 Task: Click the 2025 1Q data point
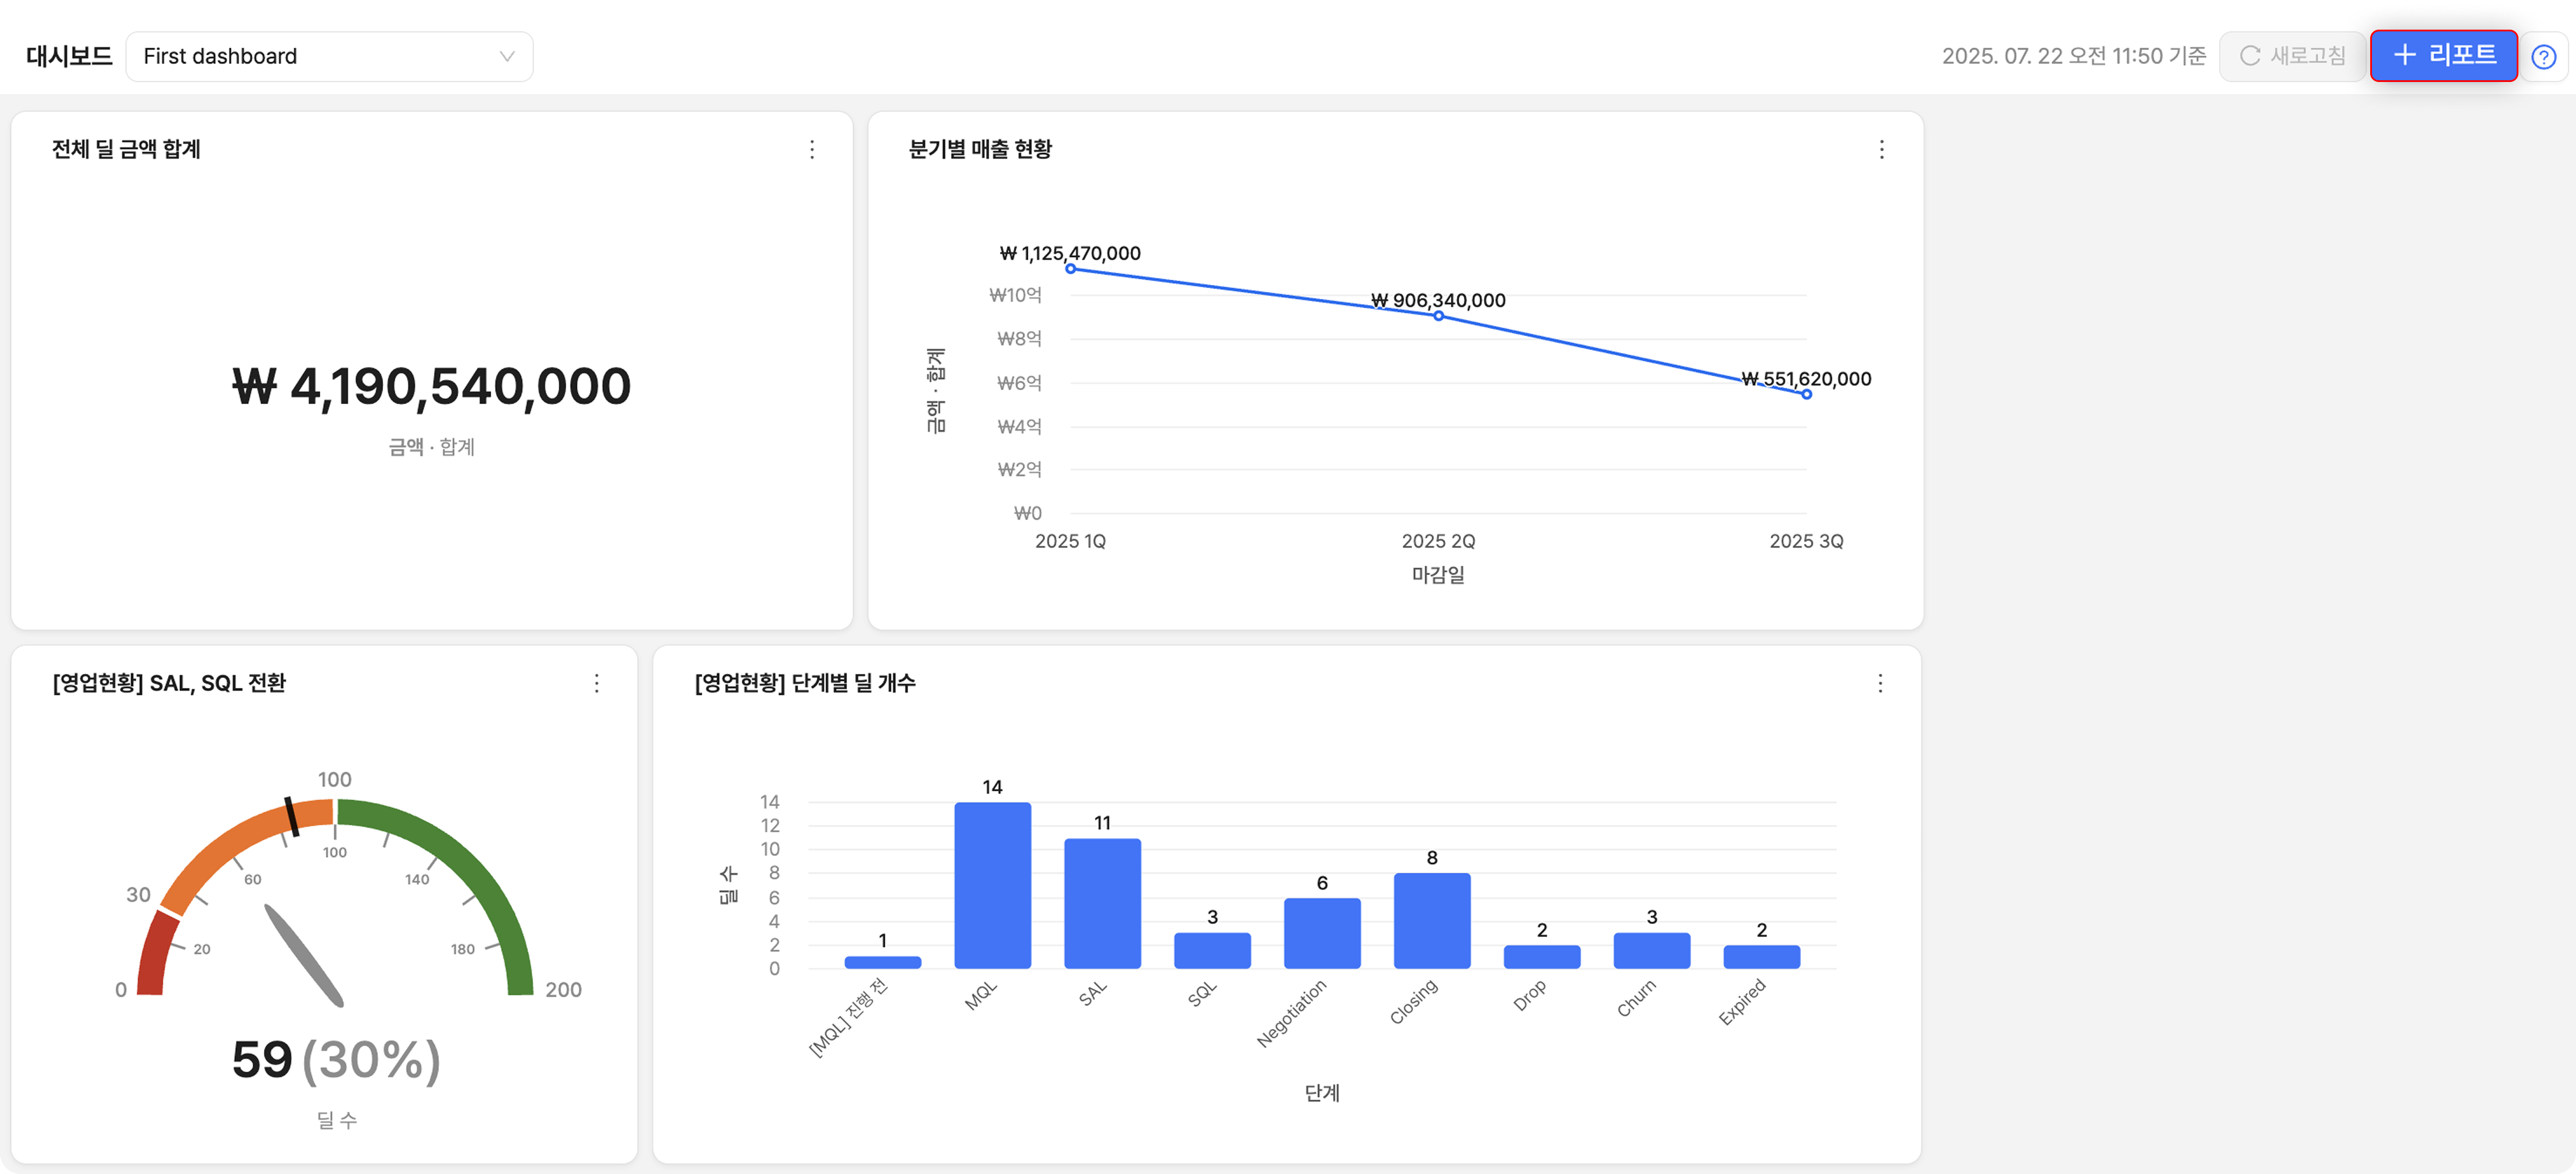(1070, 269)
